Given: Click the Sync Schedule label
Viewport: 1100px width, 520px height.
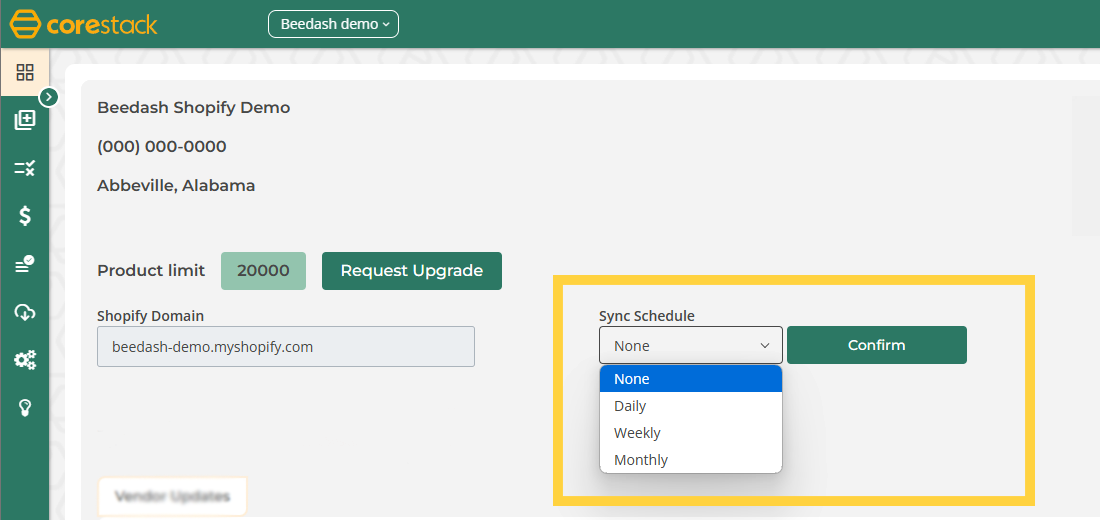Looking at the screenshot, I should pyautogui.click(x=647, y=316).
